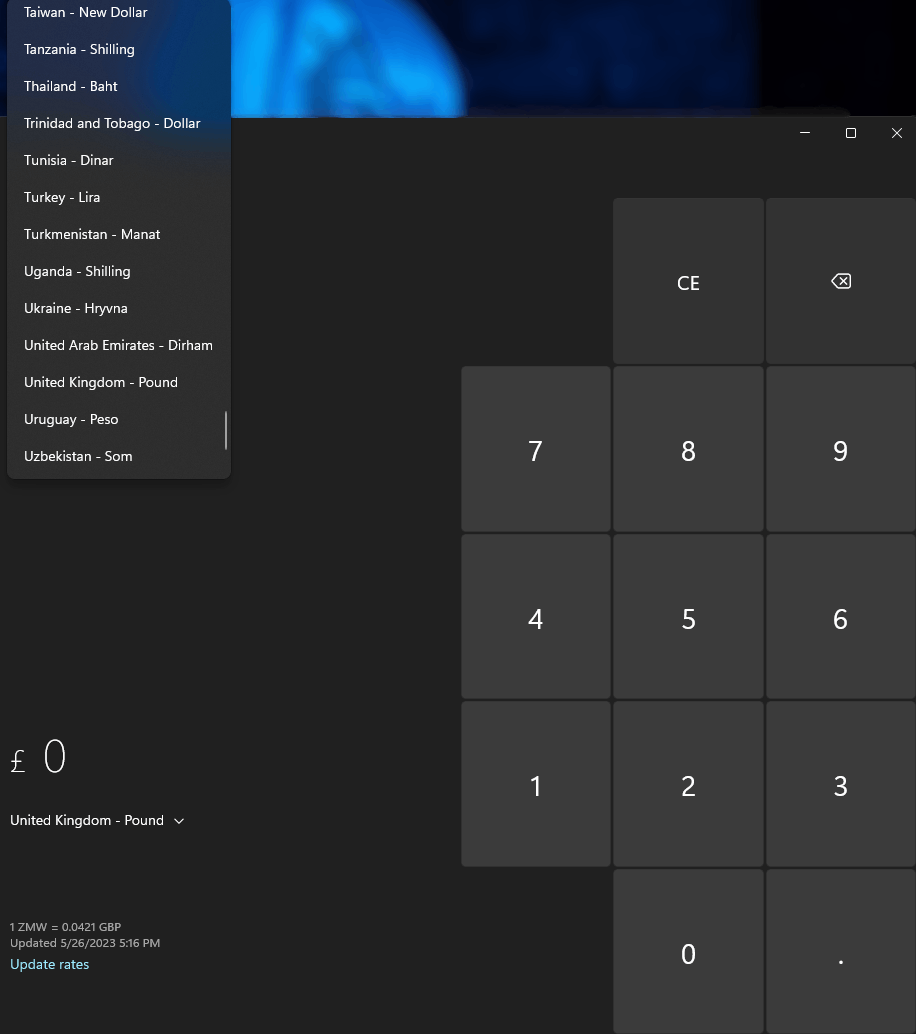Clear entry with the CE key
The width and height of the screenshot is (916, 1034).
(x=688, y=282)
